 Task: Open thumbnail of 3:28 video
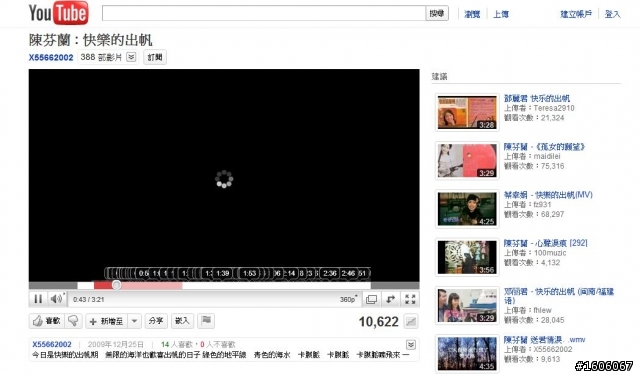point(467,112)
